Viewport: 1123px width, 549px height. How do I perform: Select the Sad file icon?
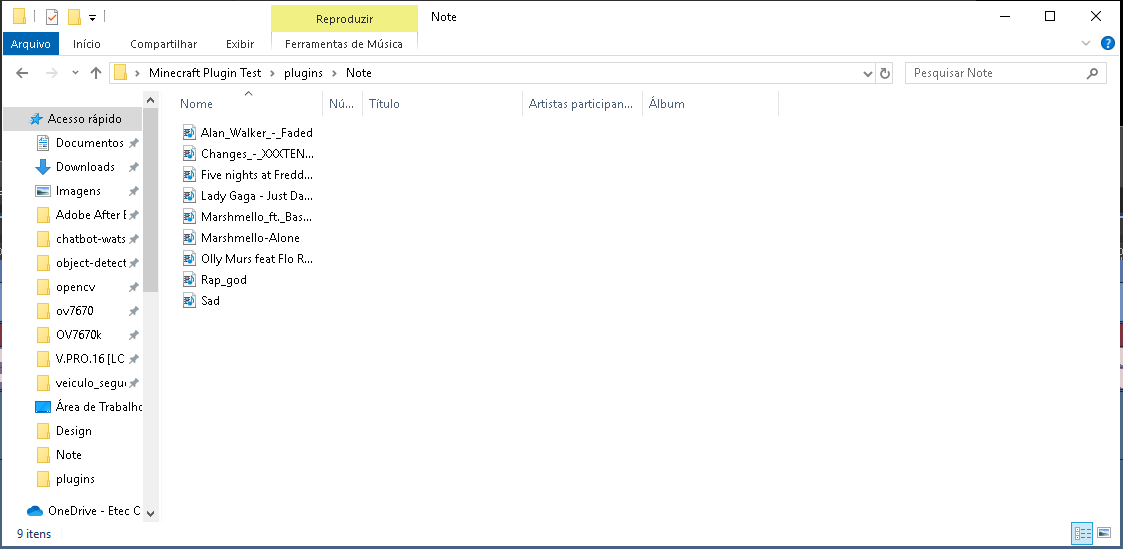click(x=189, y=301)
